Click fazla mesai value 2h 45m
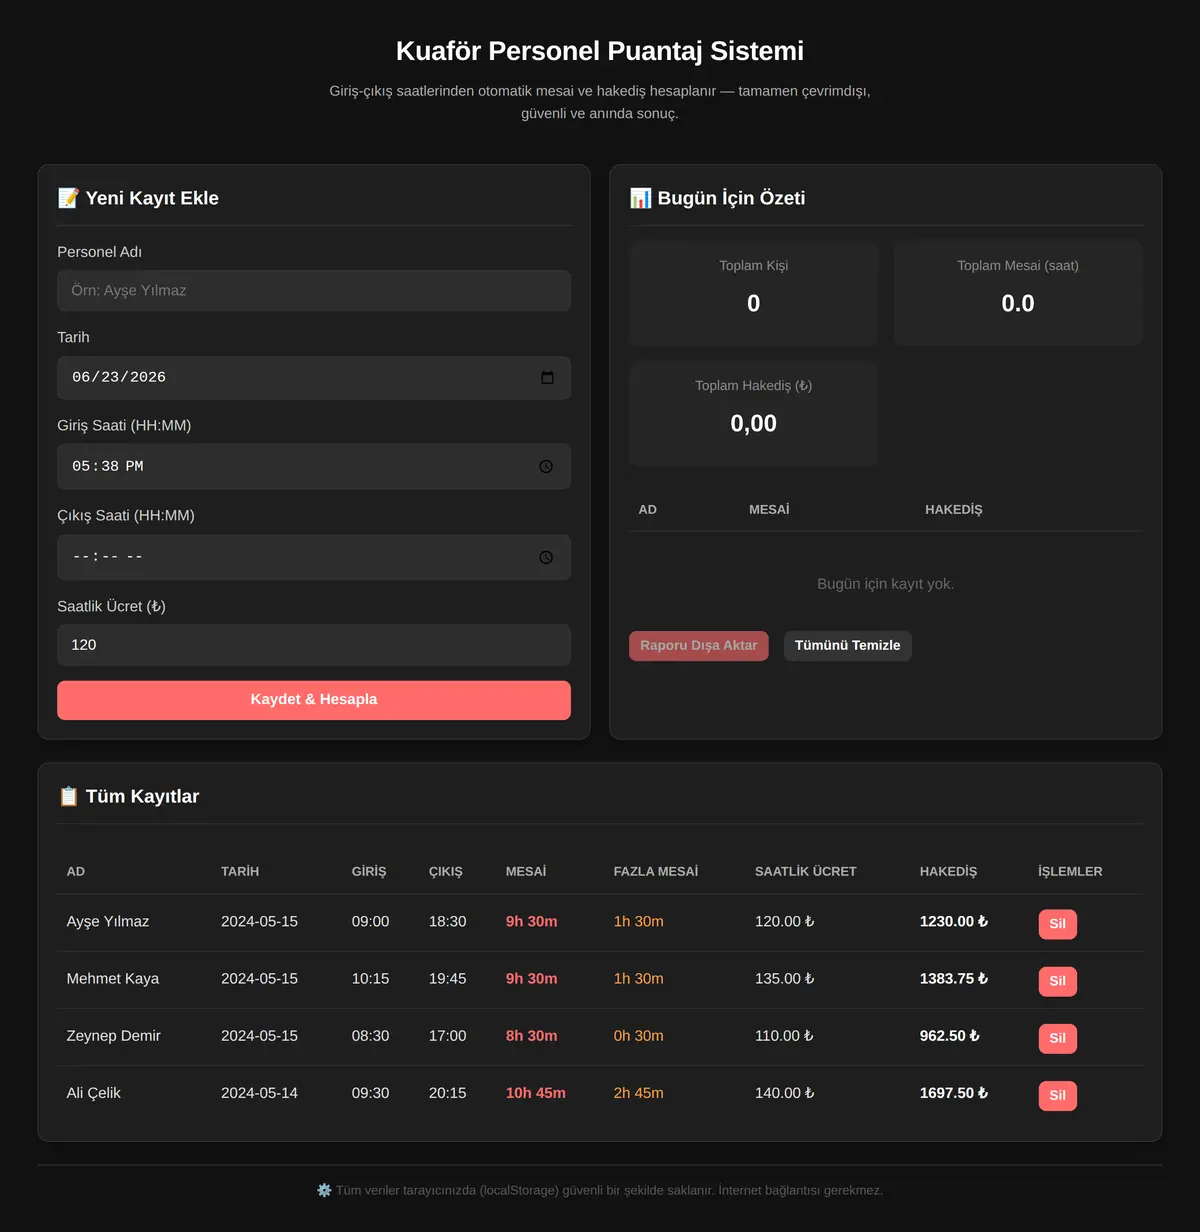1200x1232 pixels. 639,1093
